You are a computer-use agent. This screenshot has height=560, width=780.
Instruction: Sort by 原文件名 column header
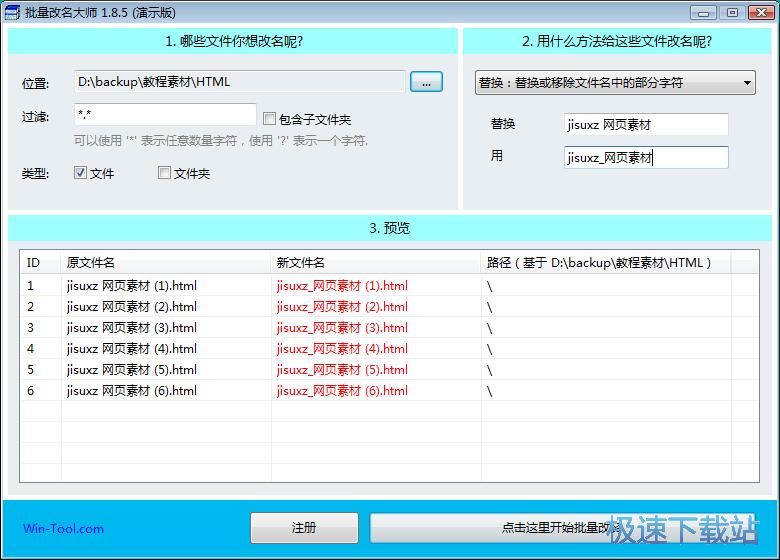click(x=166, y=263)
